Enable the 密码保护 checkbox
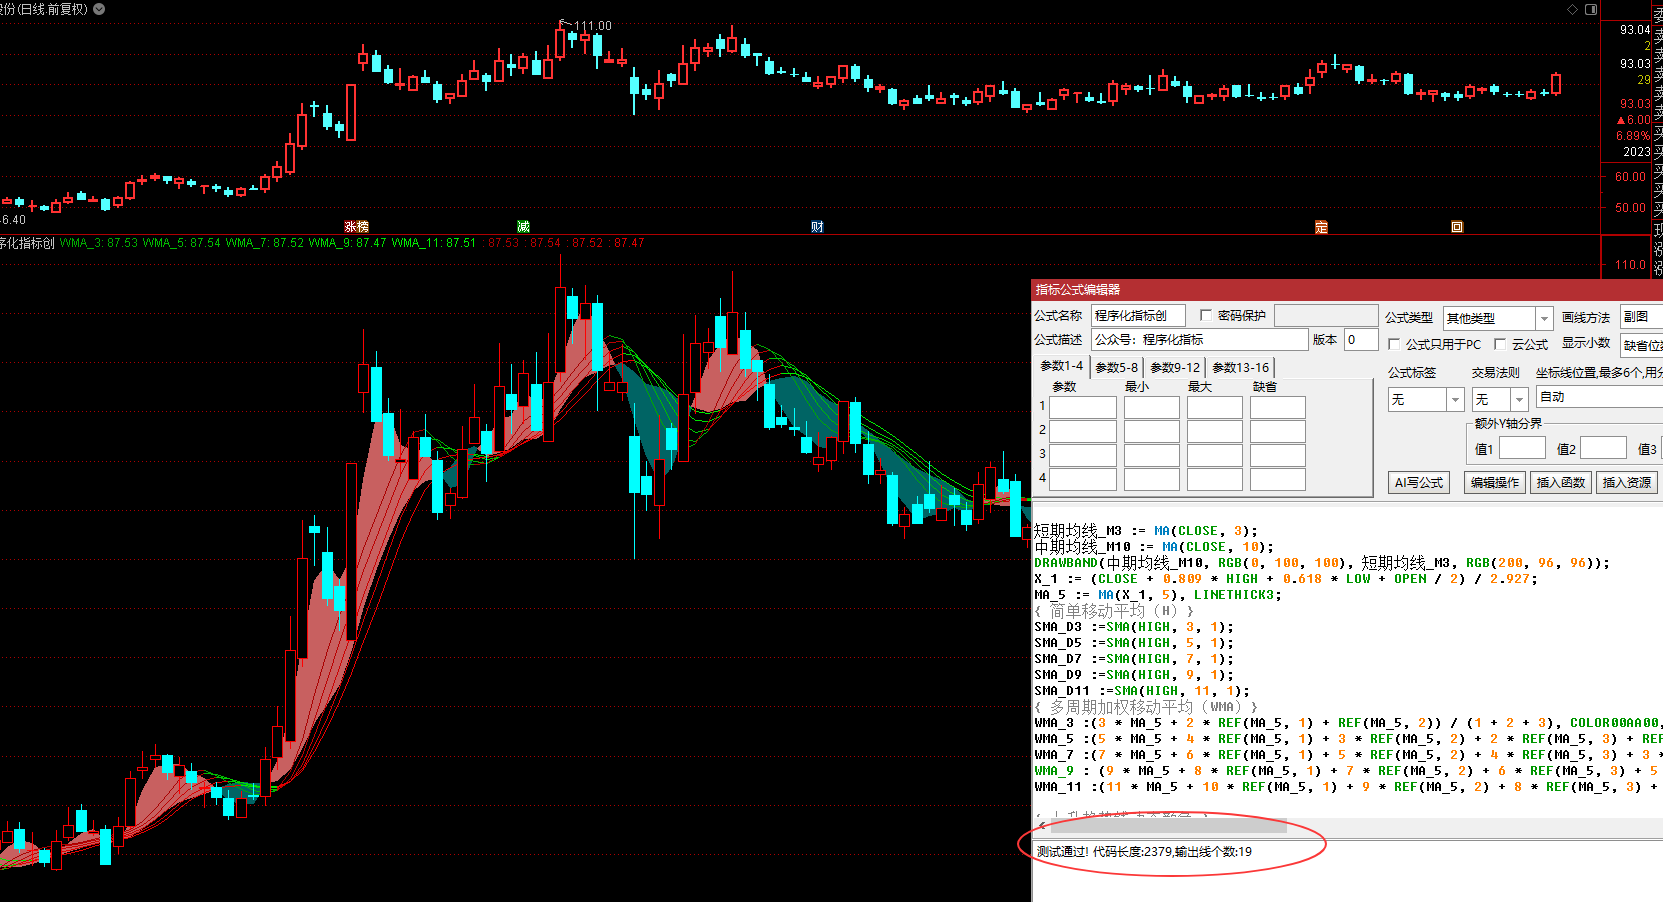This screenshot has height=902, width=1663. click(1206, 315)
